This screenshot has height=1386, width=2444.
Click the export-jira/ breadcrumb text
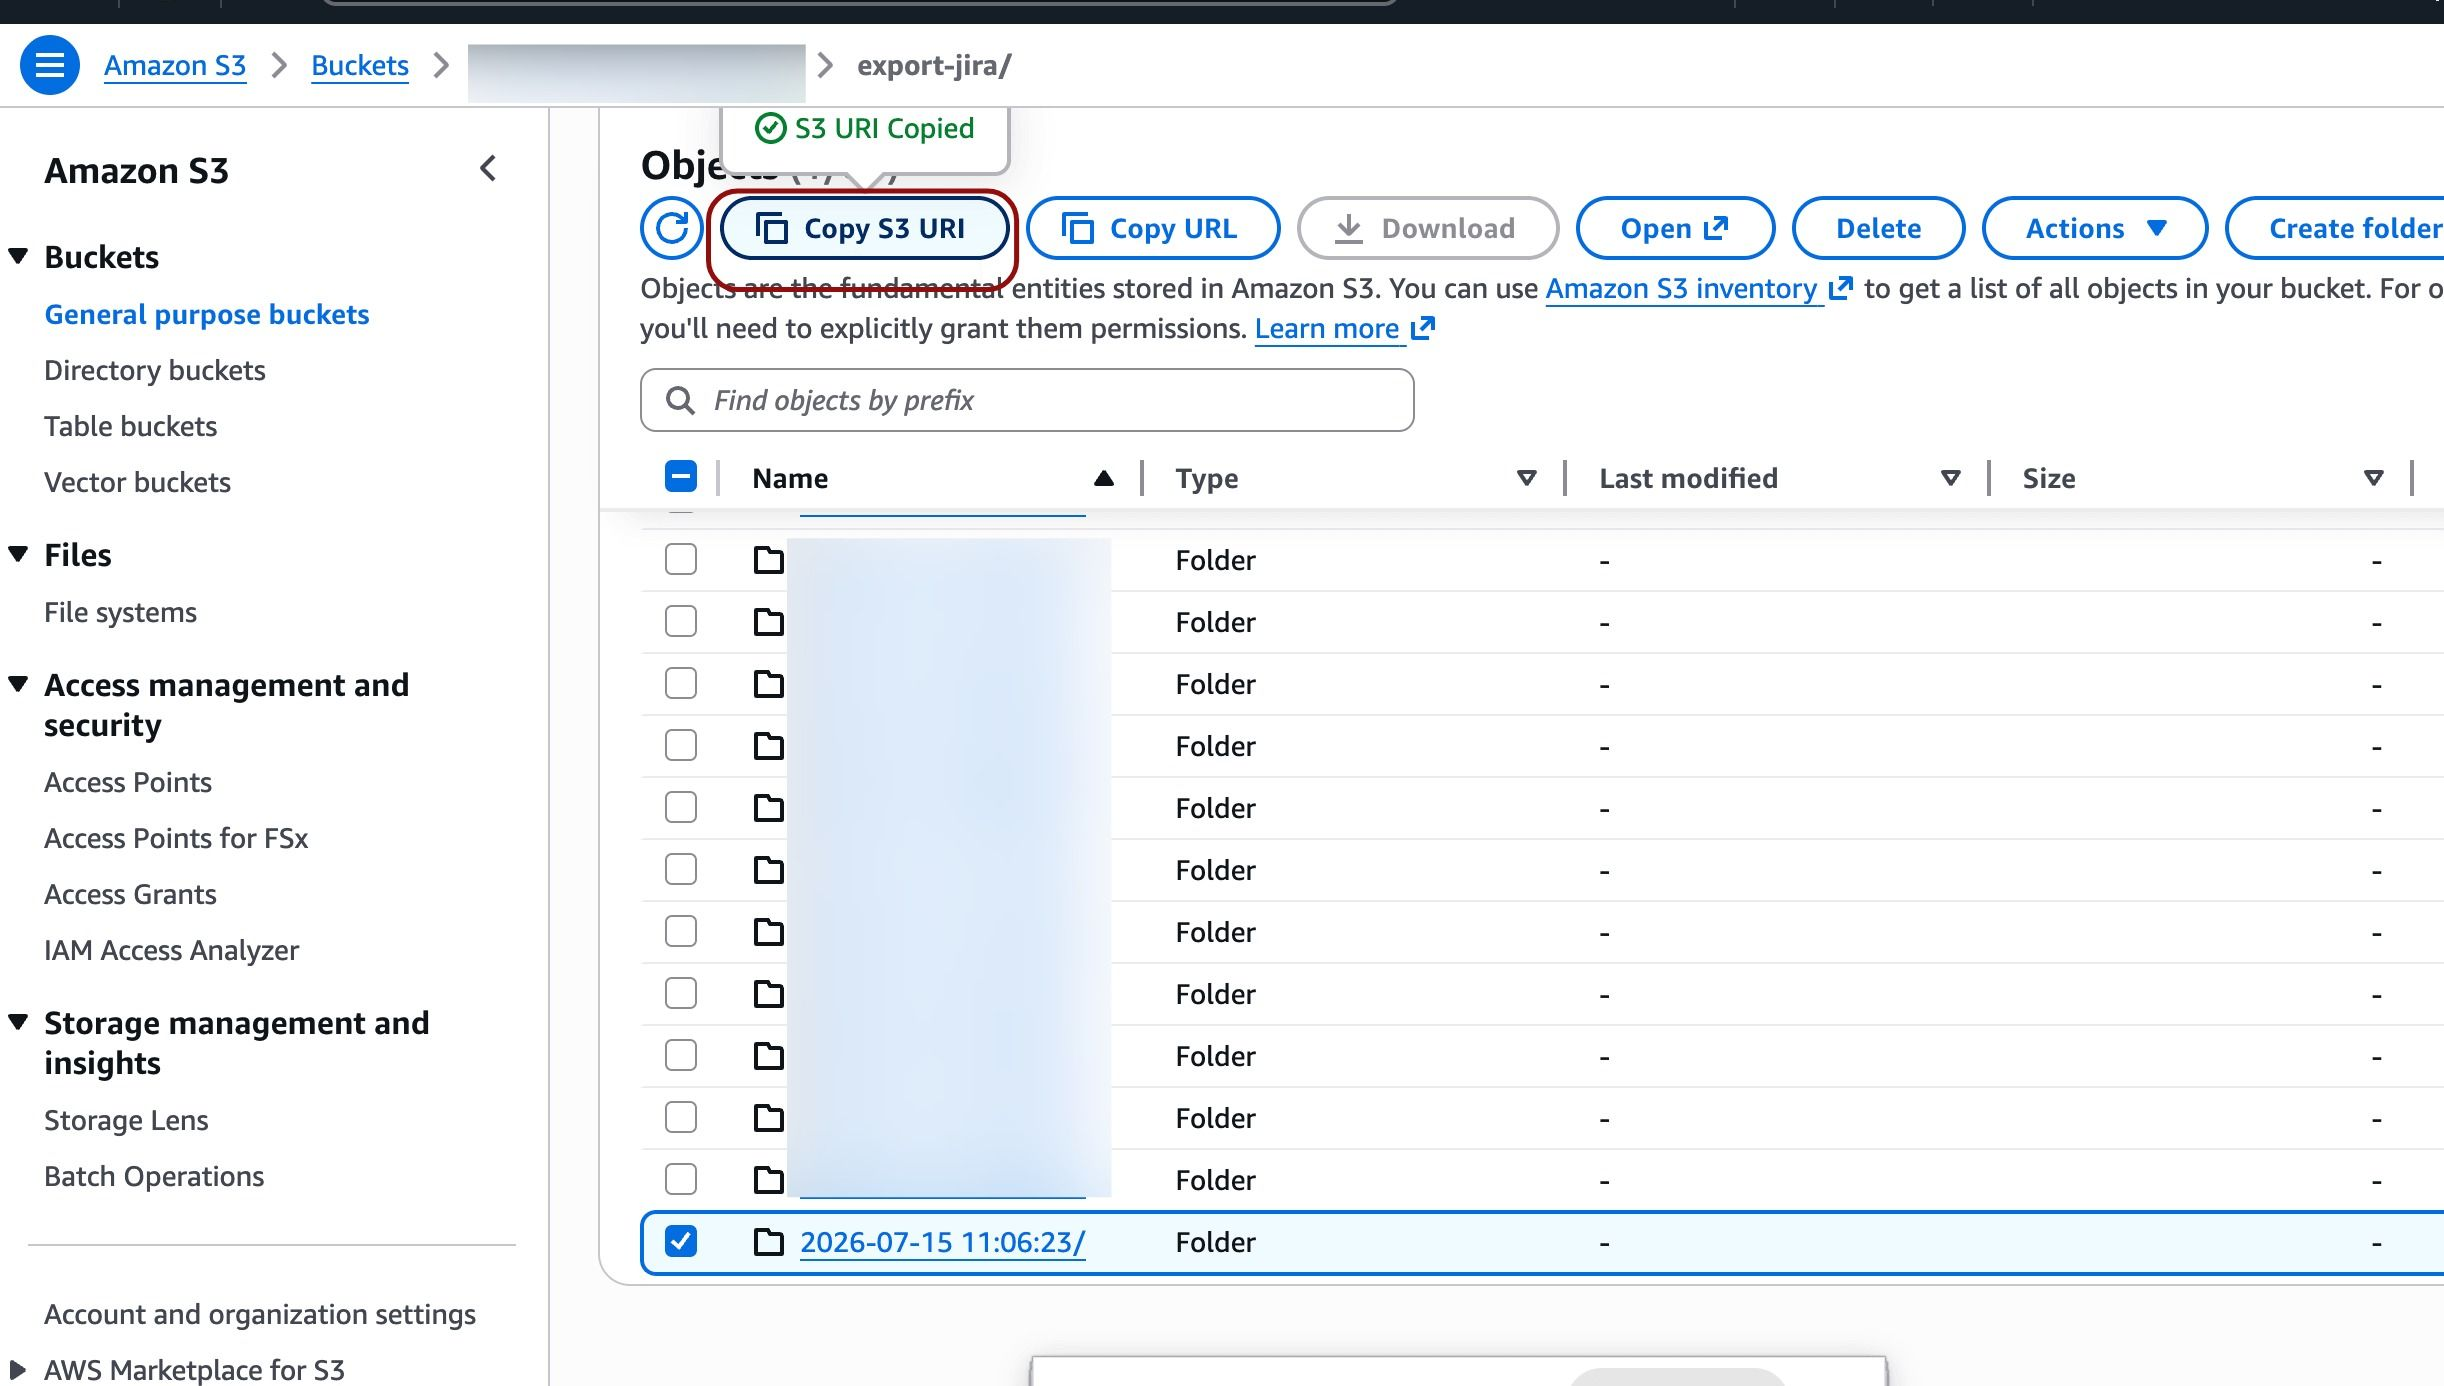(934, 65)
